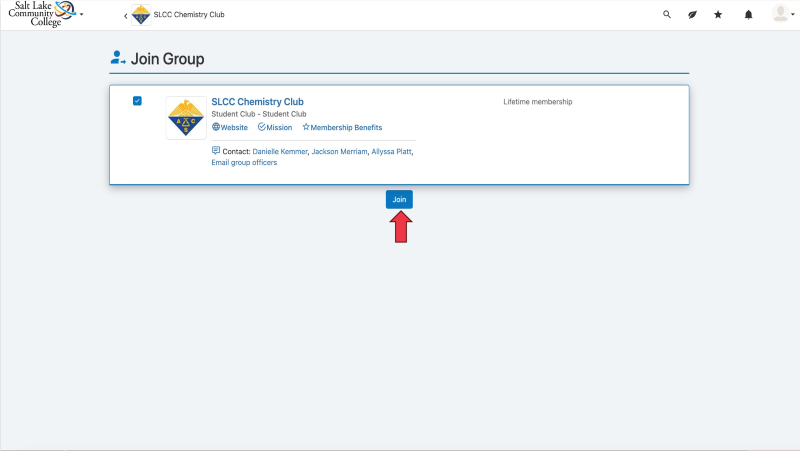The width and height of the screenshot is (800, 451).
Task: Click the Salt Lake Community College logo
Action: (40, 14)
